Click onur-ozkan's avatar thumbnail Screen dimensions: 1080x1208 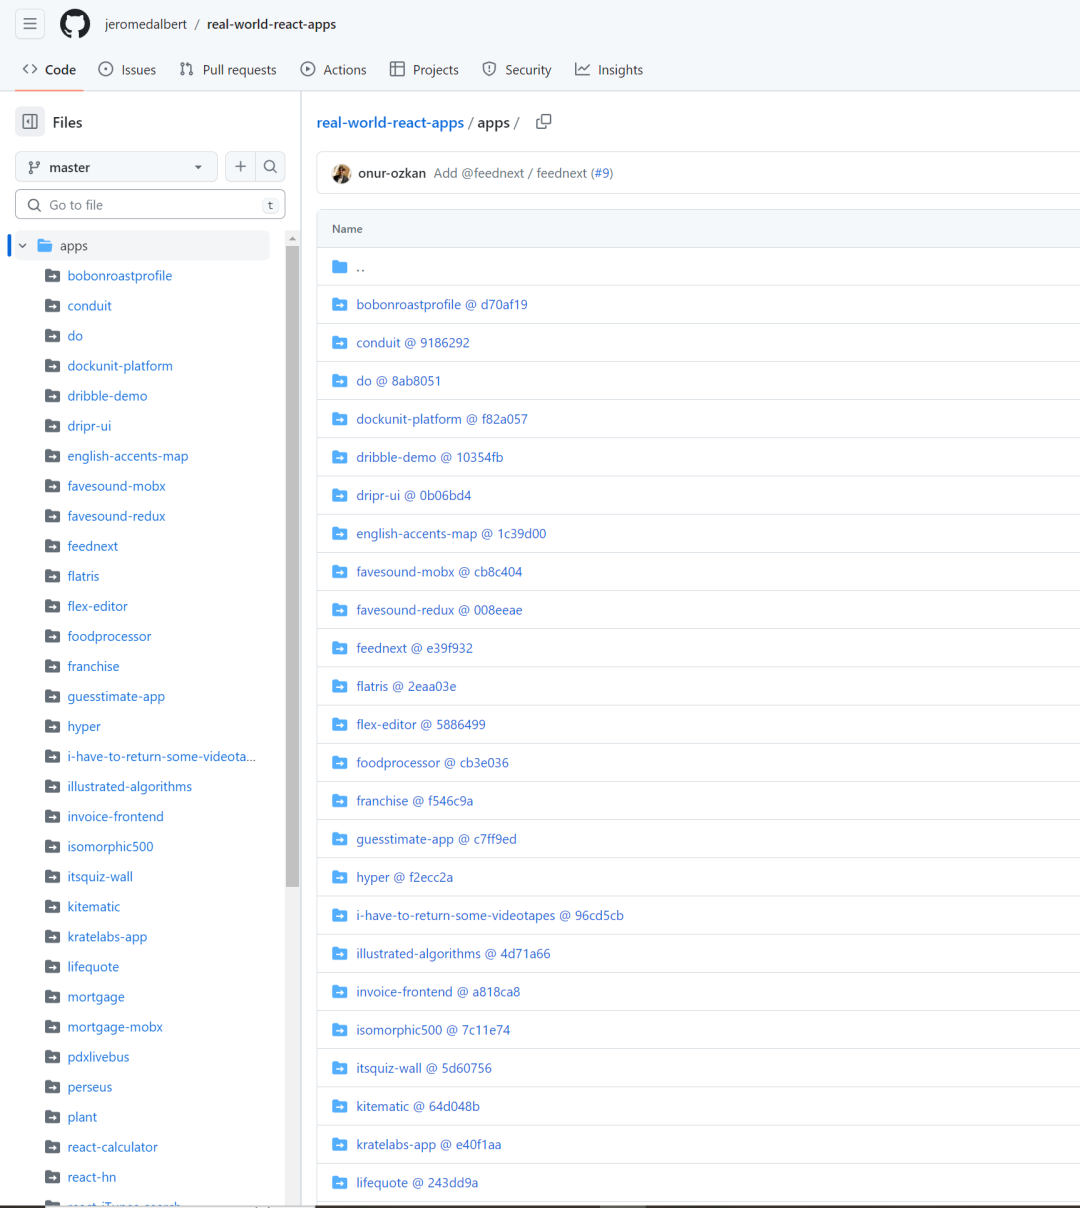click(x=342, y=173)
